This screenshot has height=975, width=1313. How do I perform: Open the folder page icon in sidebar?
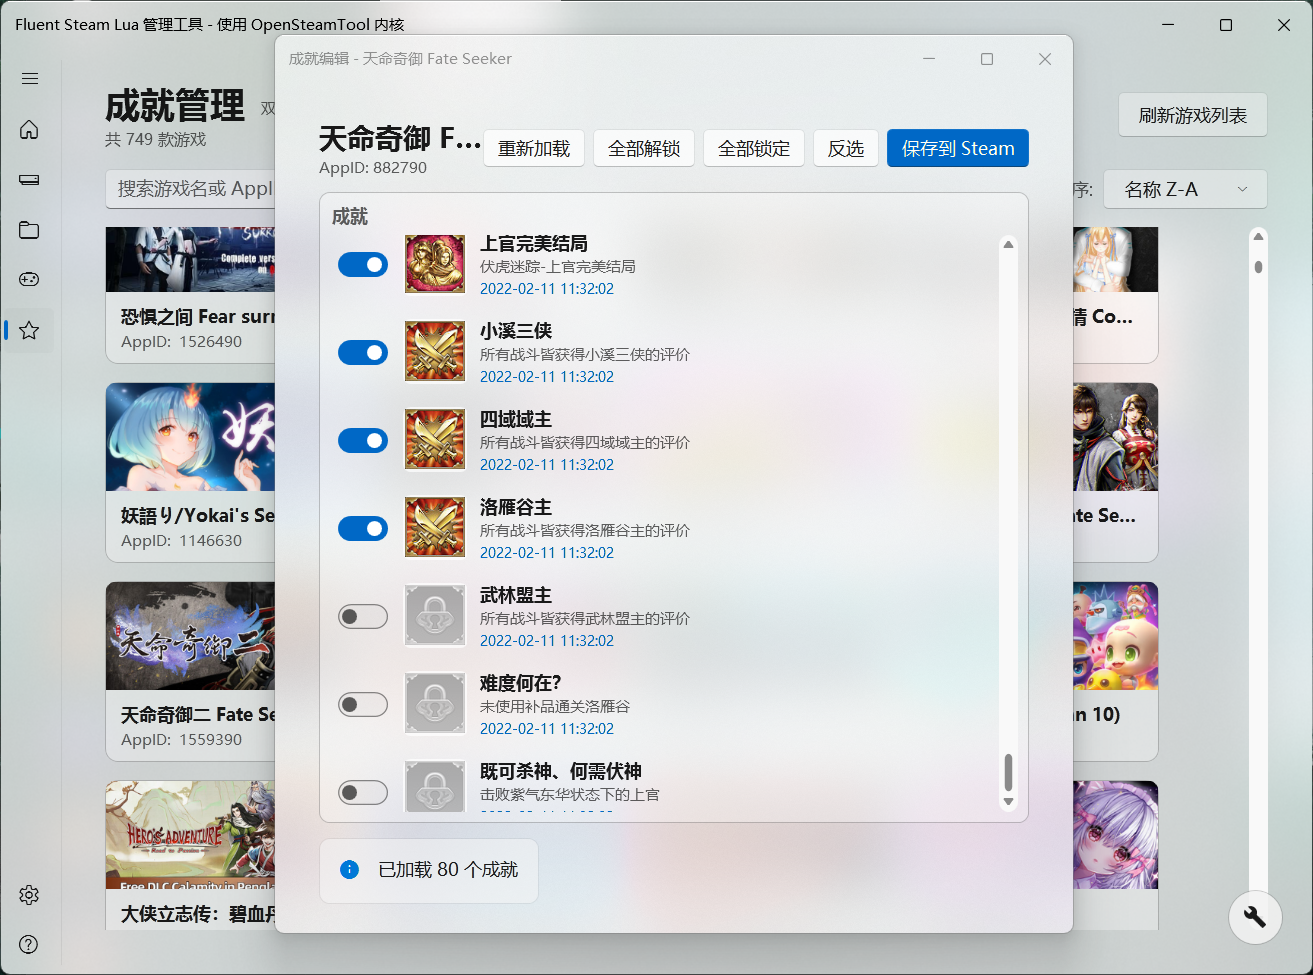[x=30, y=230]
